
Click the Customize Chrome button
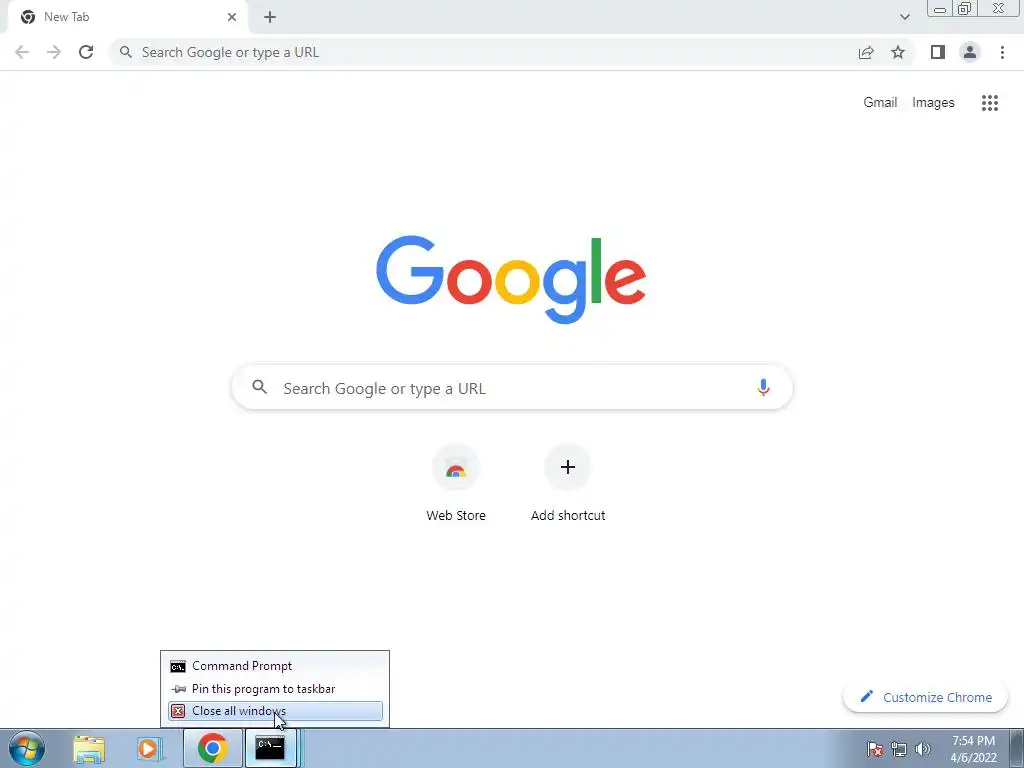click(x=925, y=697)
